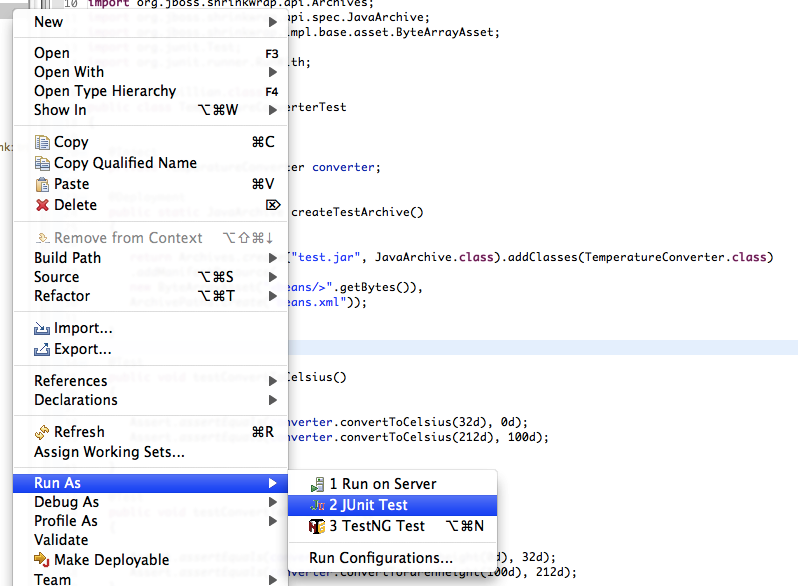Click the Copy icon in context menu

pyautogui.click(x=42, y=142)
